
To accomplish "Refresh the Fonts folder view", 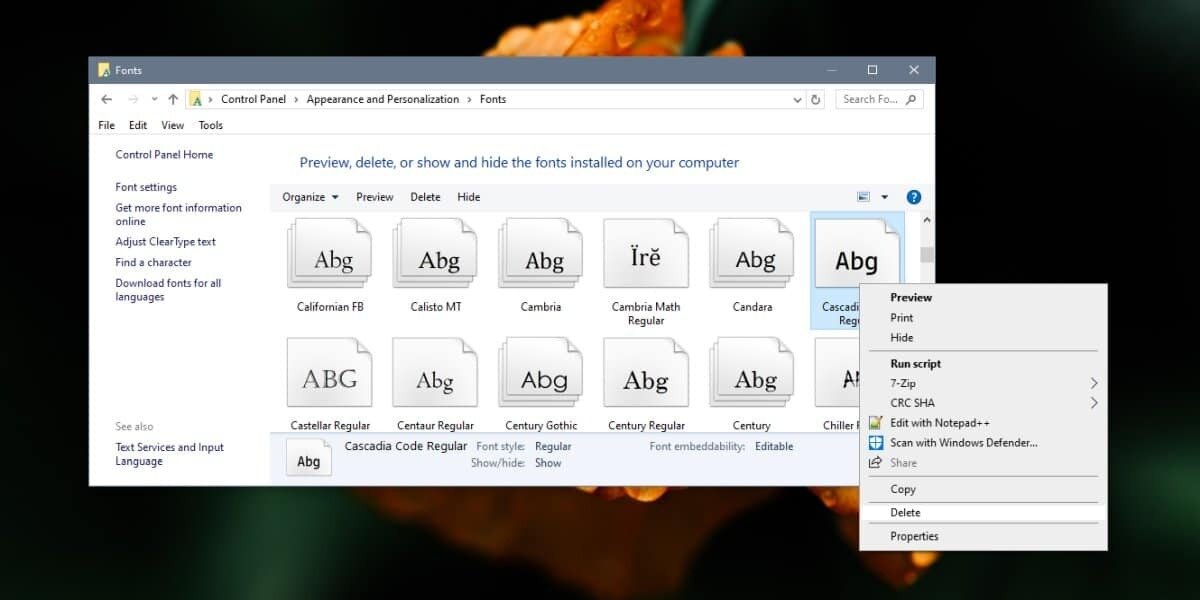I will coord(816,99).
